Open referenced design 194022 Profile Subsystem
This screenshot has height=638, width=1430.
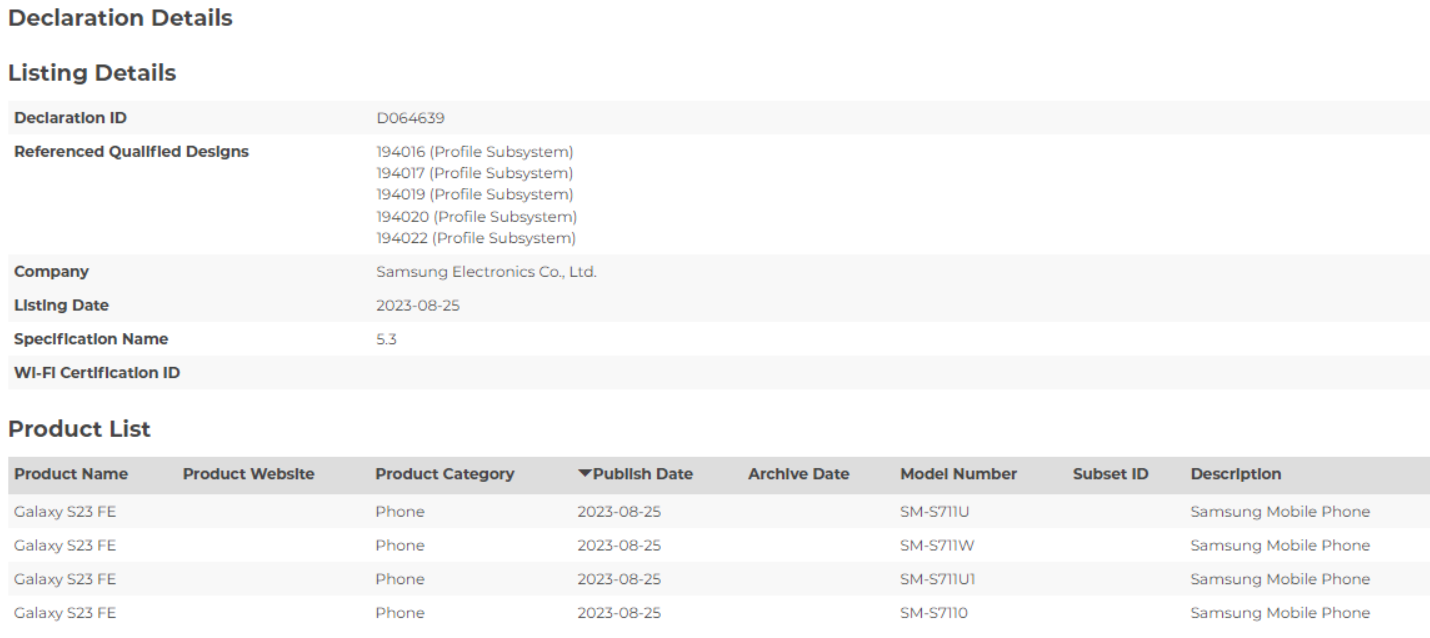[477, 238]
